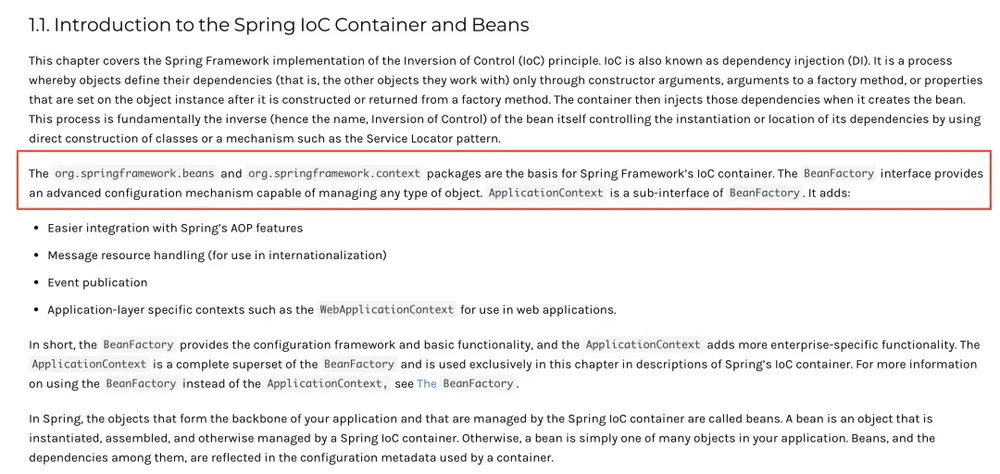The height and width of the screenshot is (474, 1000).
Task: Click the "Application-layer specific contexts" bullet text
Action: (x=332, y=310)
